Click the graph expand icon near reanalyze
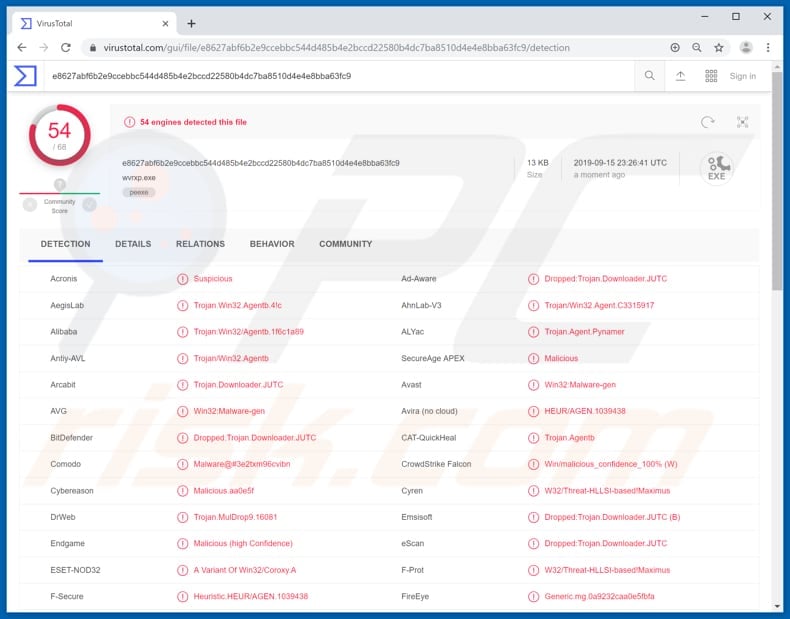 (742, 122)
